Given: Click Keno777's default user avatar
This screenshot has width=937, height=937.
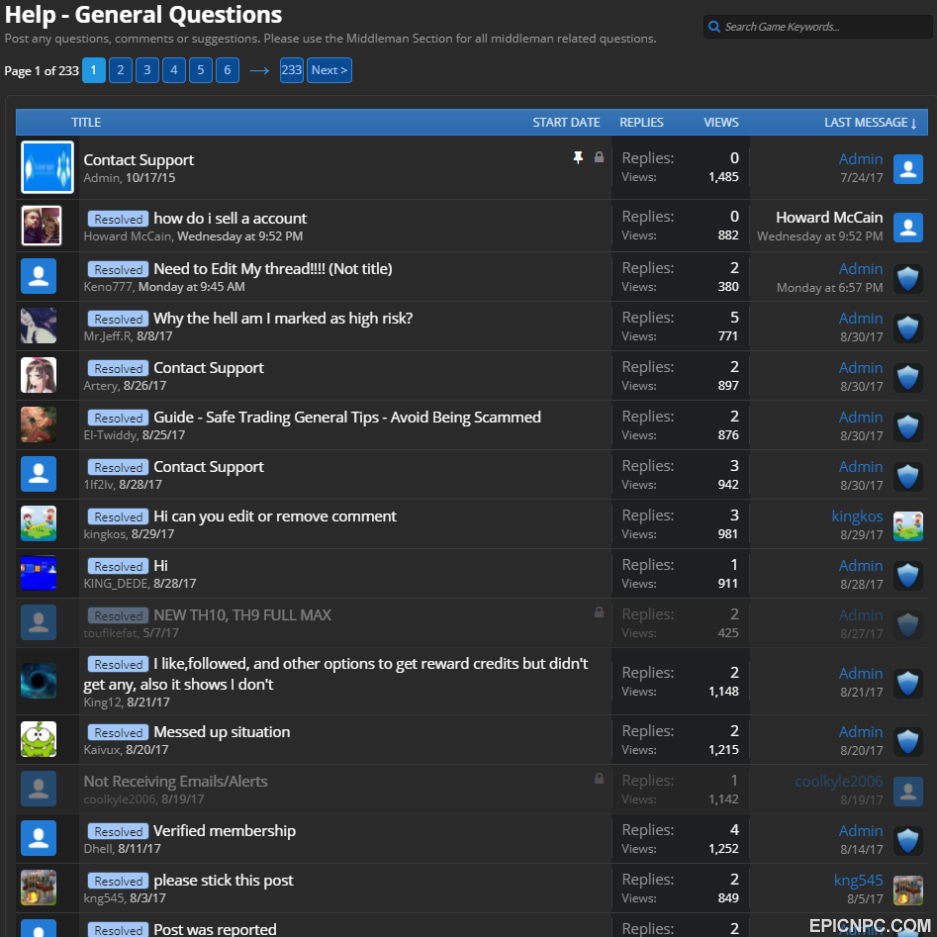Looking at the screenshot, I should (39, 276).
